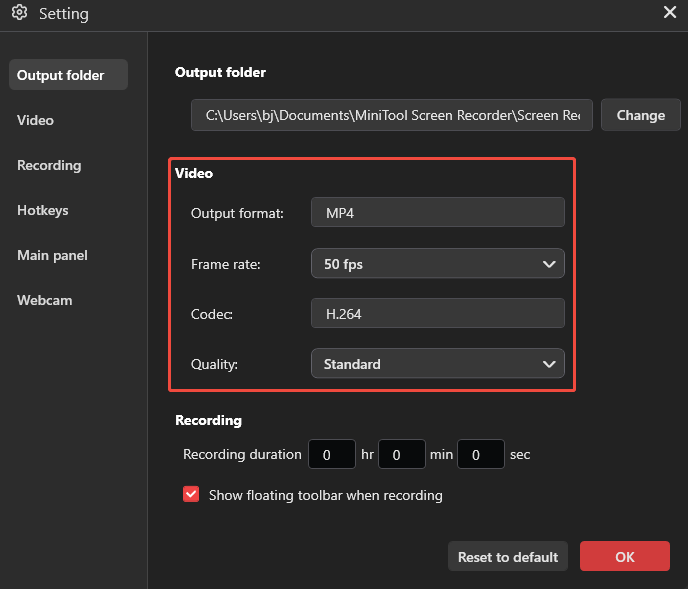Click the recording duration minutes field
The height and width of the screenshot is (589, 688).
coord(401,454)
